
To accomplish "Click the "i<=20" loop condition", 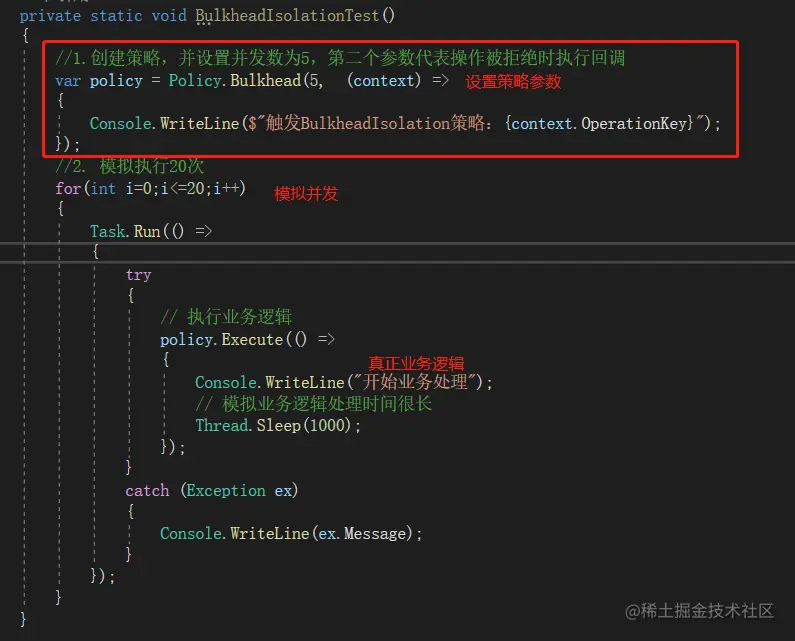I will click(183, 189).
